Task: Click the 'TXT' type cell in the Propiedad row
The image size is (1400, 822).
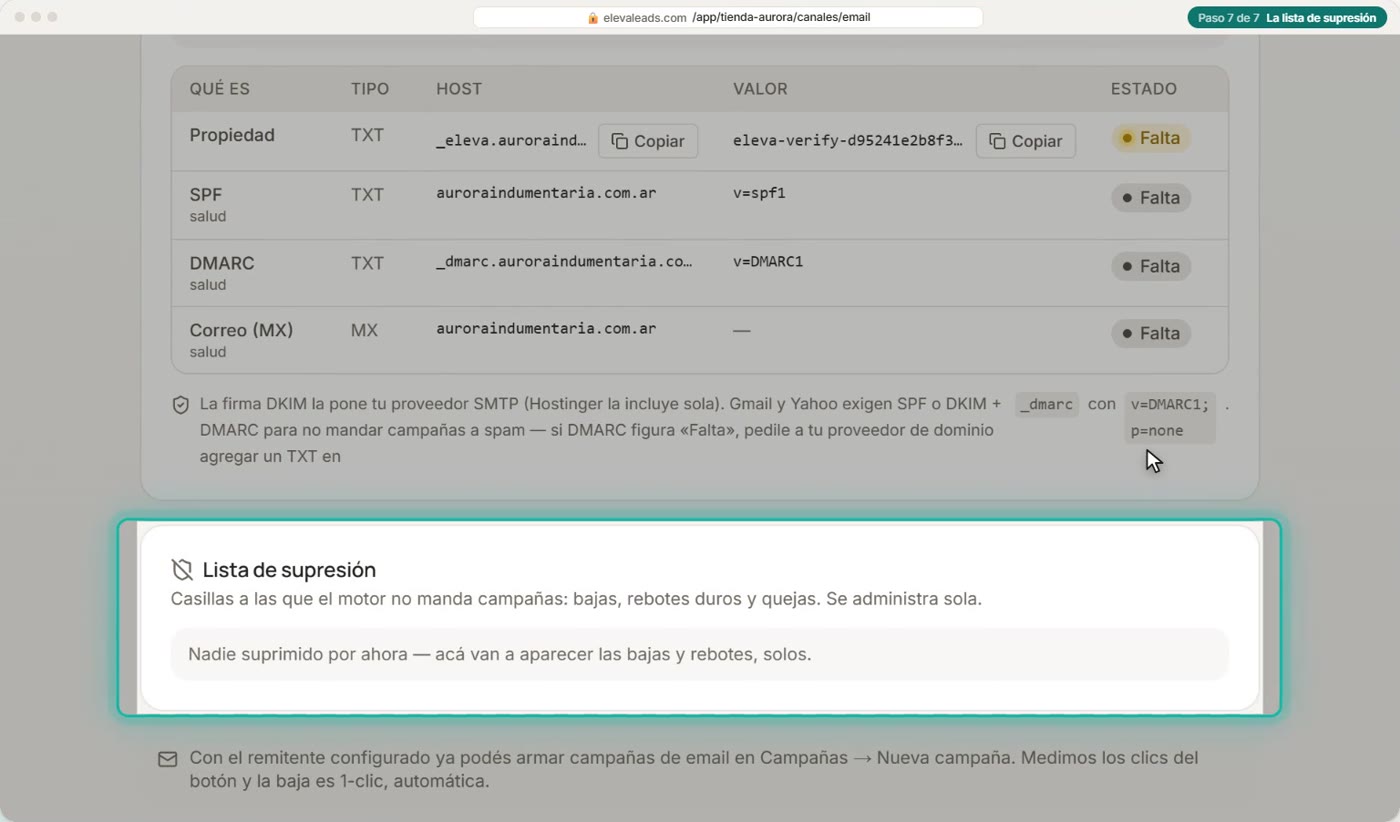Action: point(367,134)
